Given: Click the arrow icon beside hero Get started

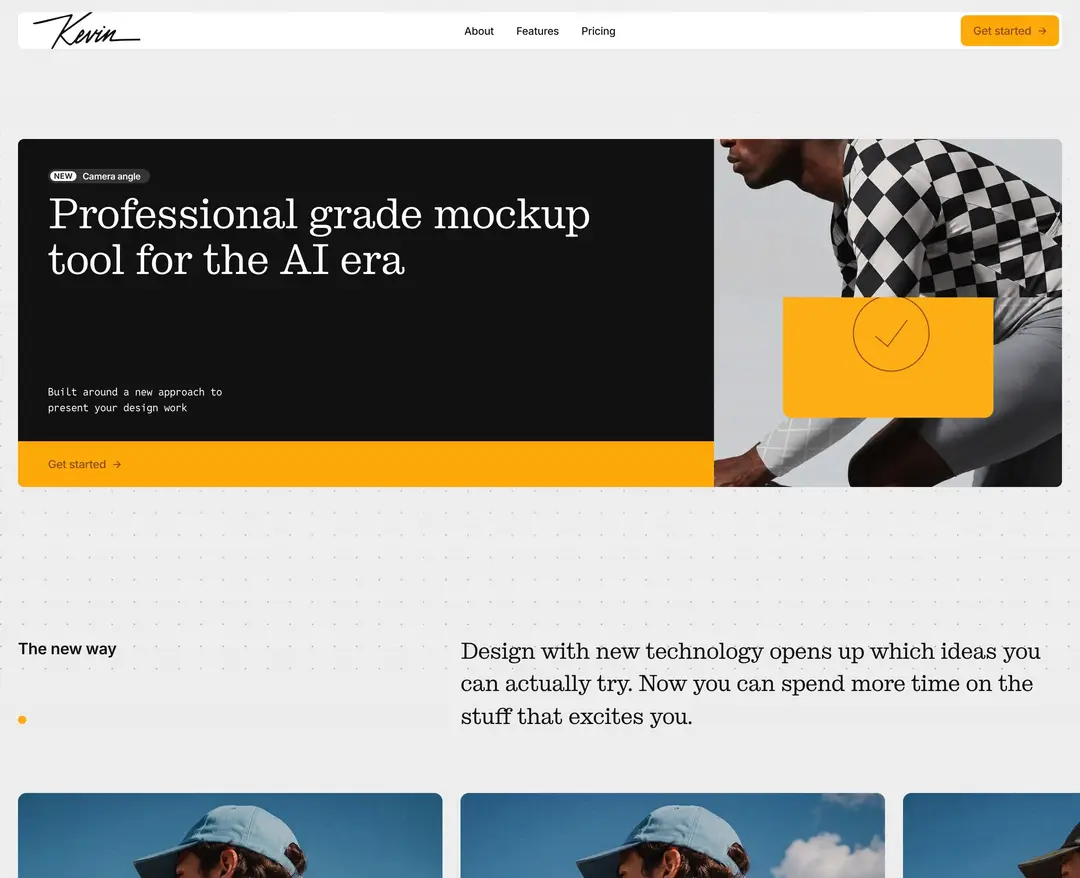Looking at the screenshot, I should coord(117,465).
